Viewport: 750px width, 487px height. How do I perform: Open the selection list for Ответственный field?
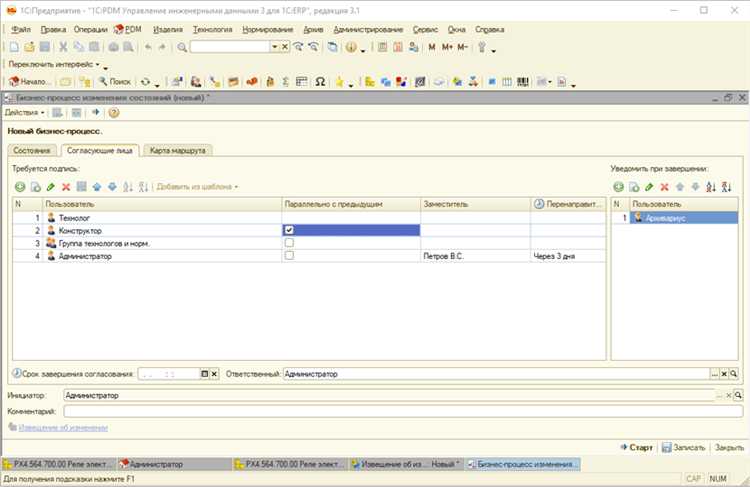714,374
